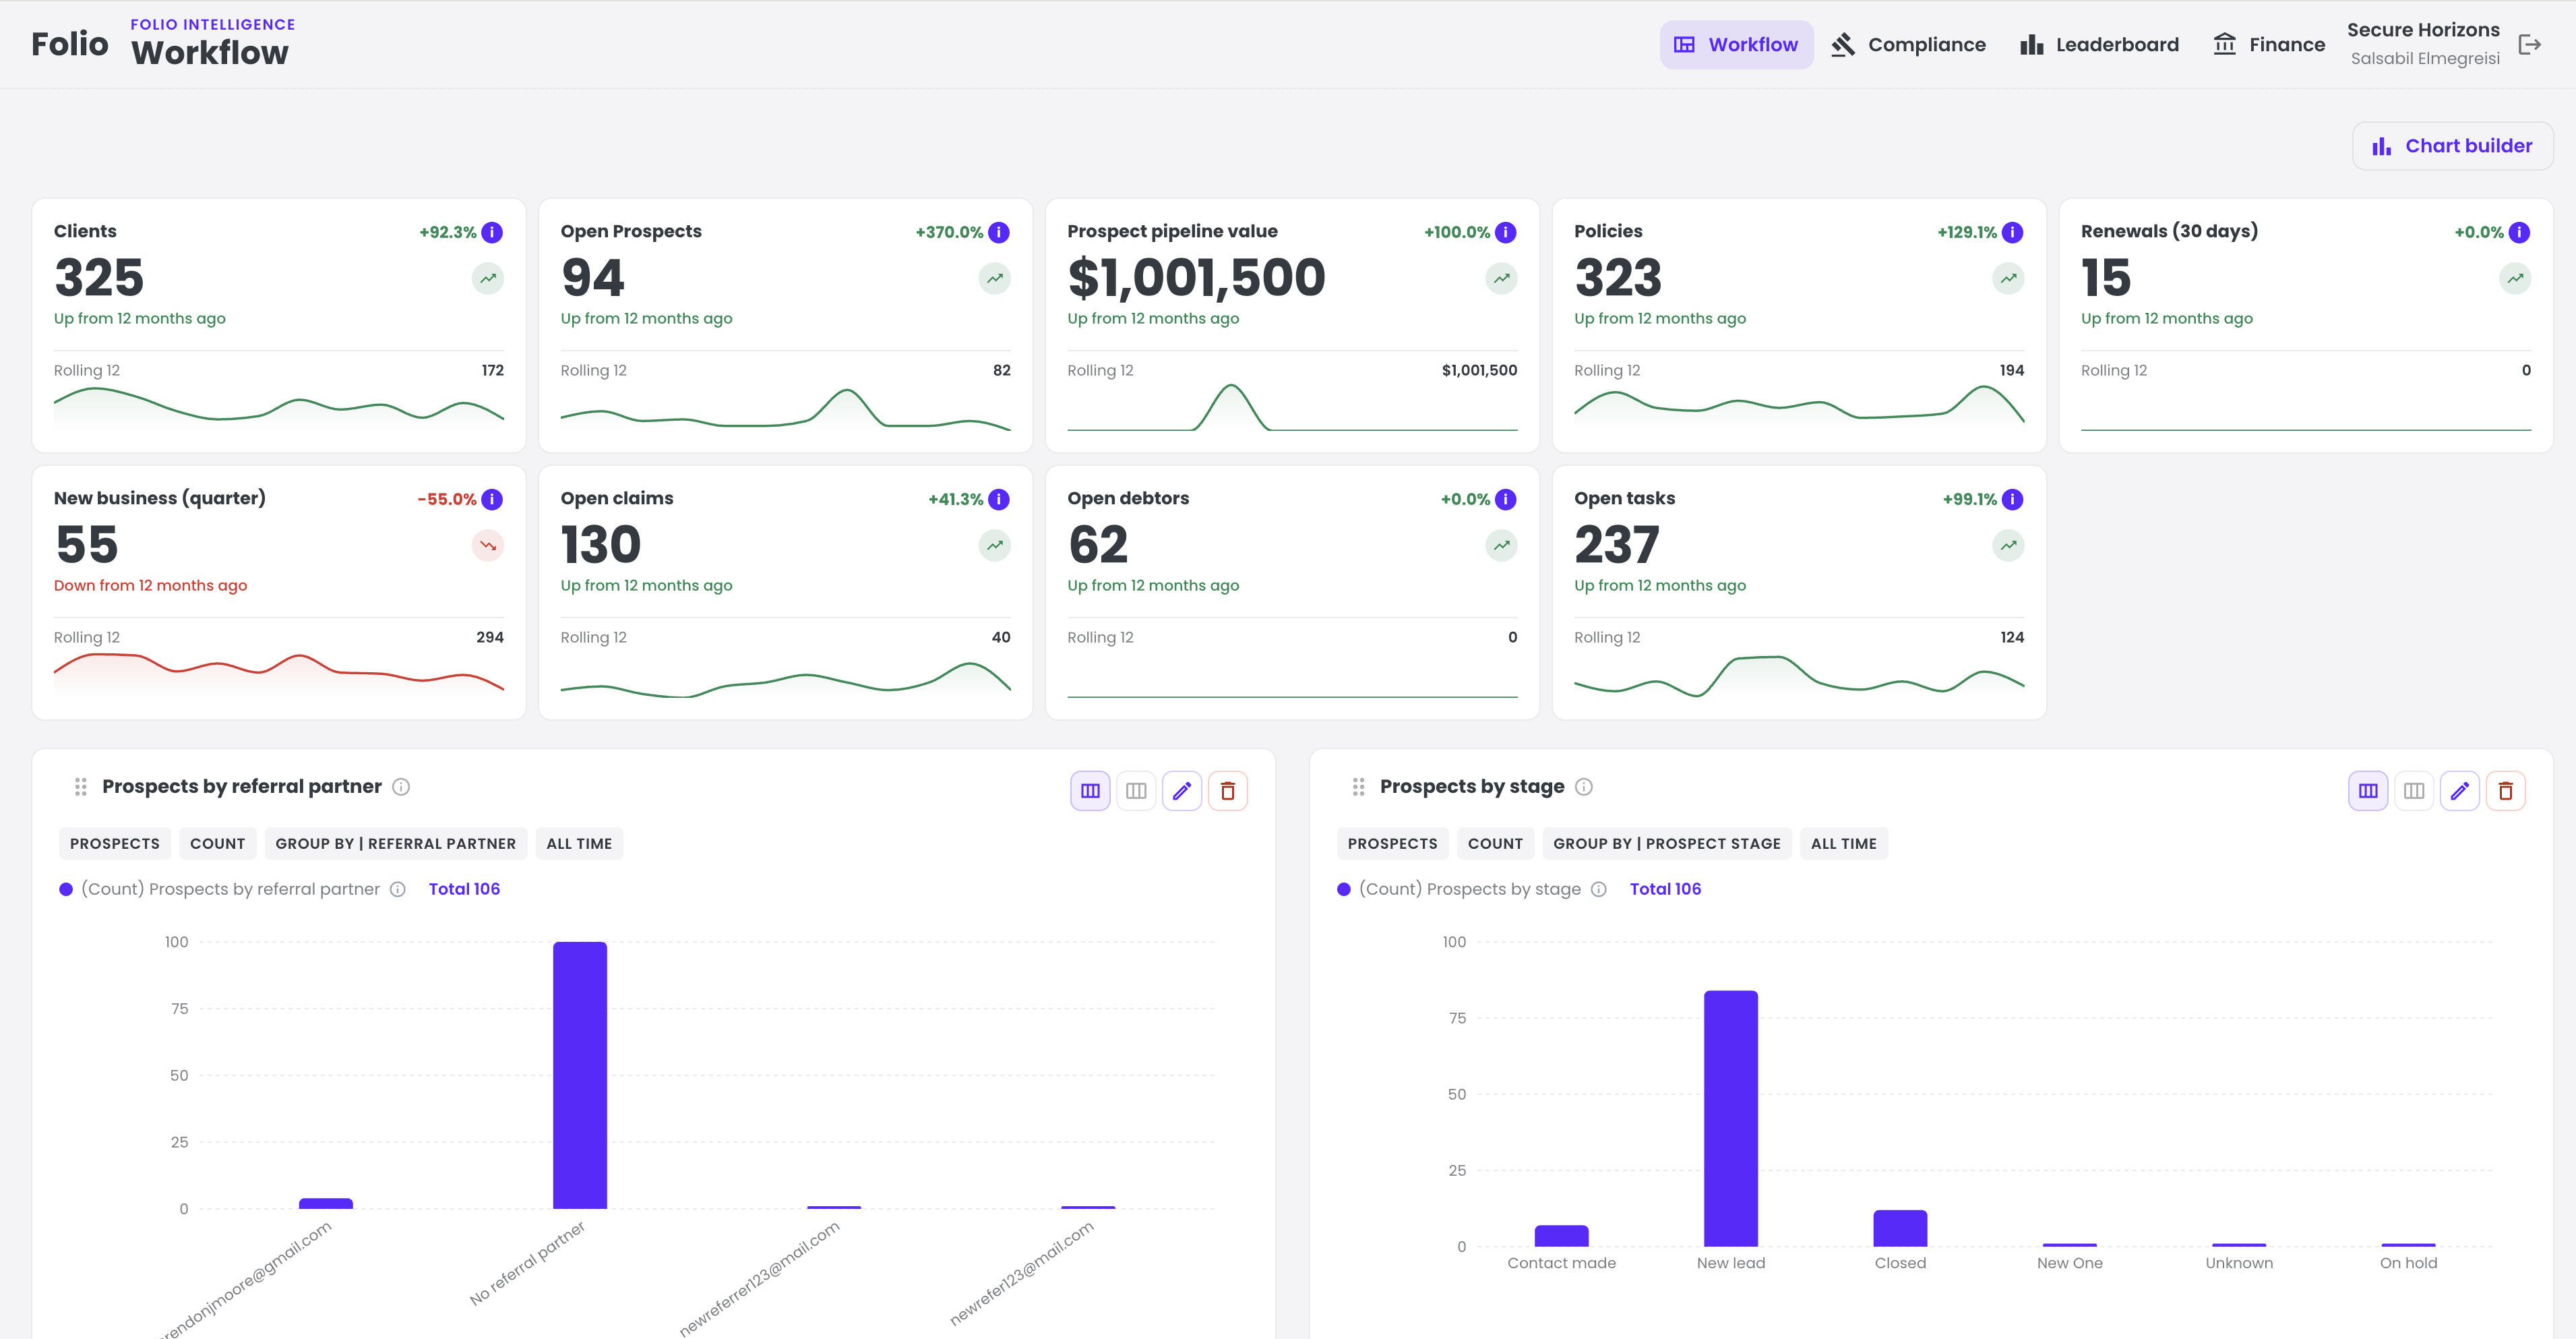Click info icon next to Prospects by referral partner title

click(401, 787)
